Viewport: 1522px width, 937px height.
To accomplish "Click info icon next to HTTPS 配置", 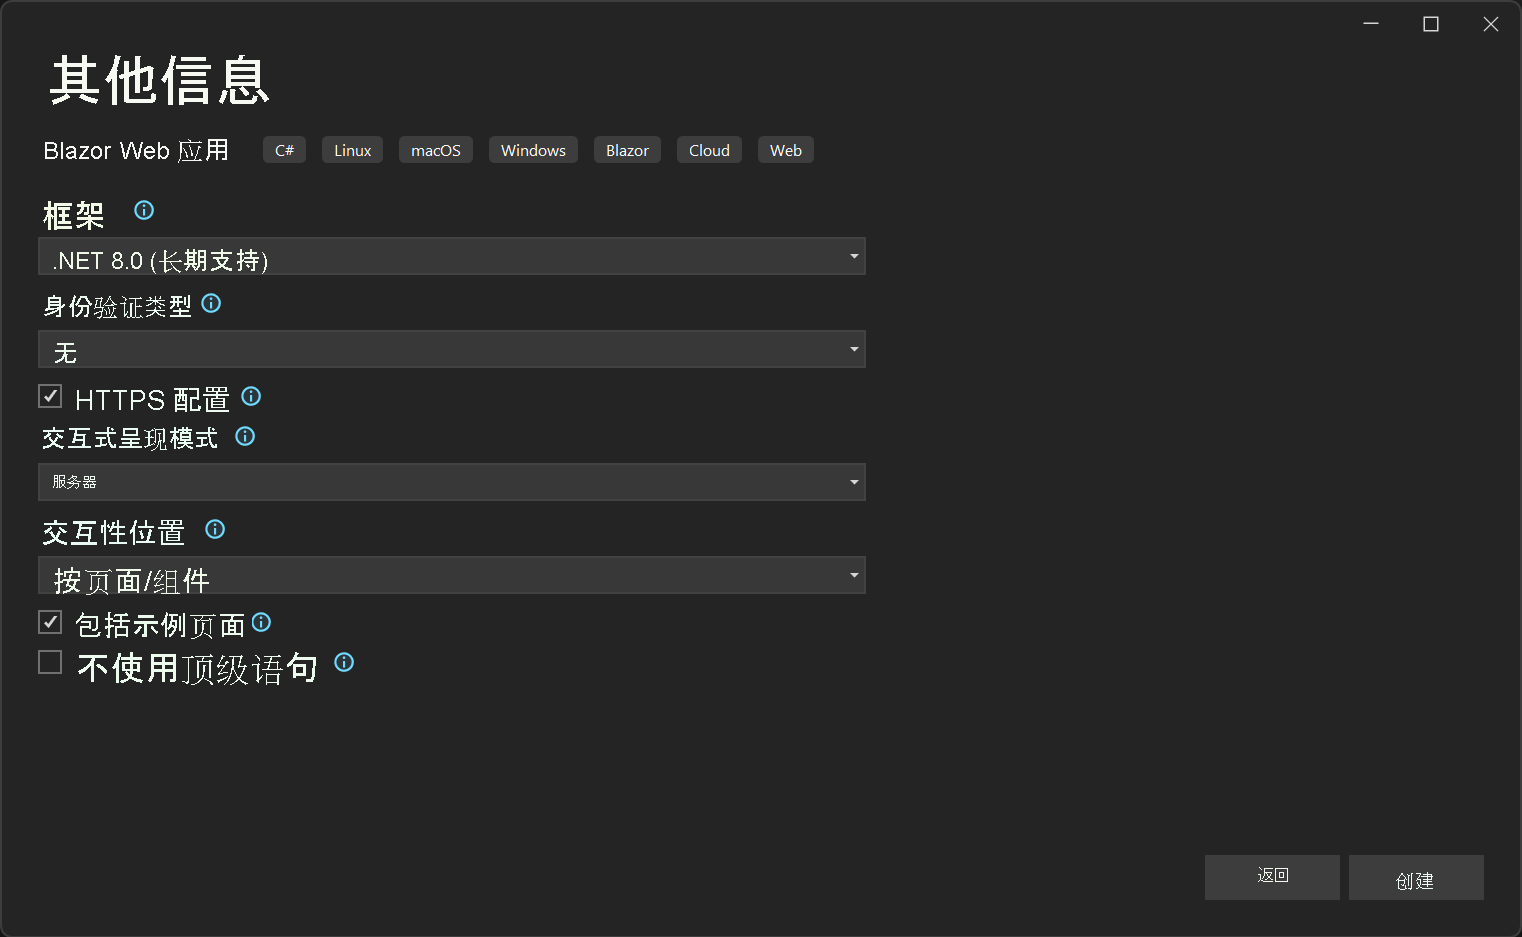I will click(x=251, y=396).
